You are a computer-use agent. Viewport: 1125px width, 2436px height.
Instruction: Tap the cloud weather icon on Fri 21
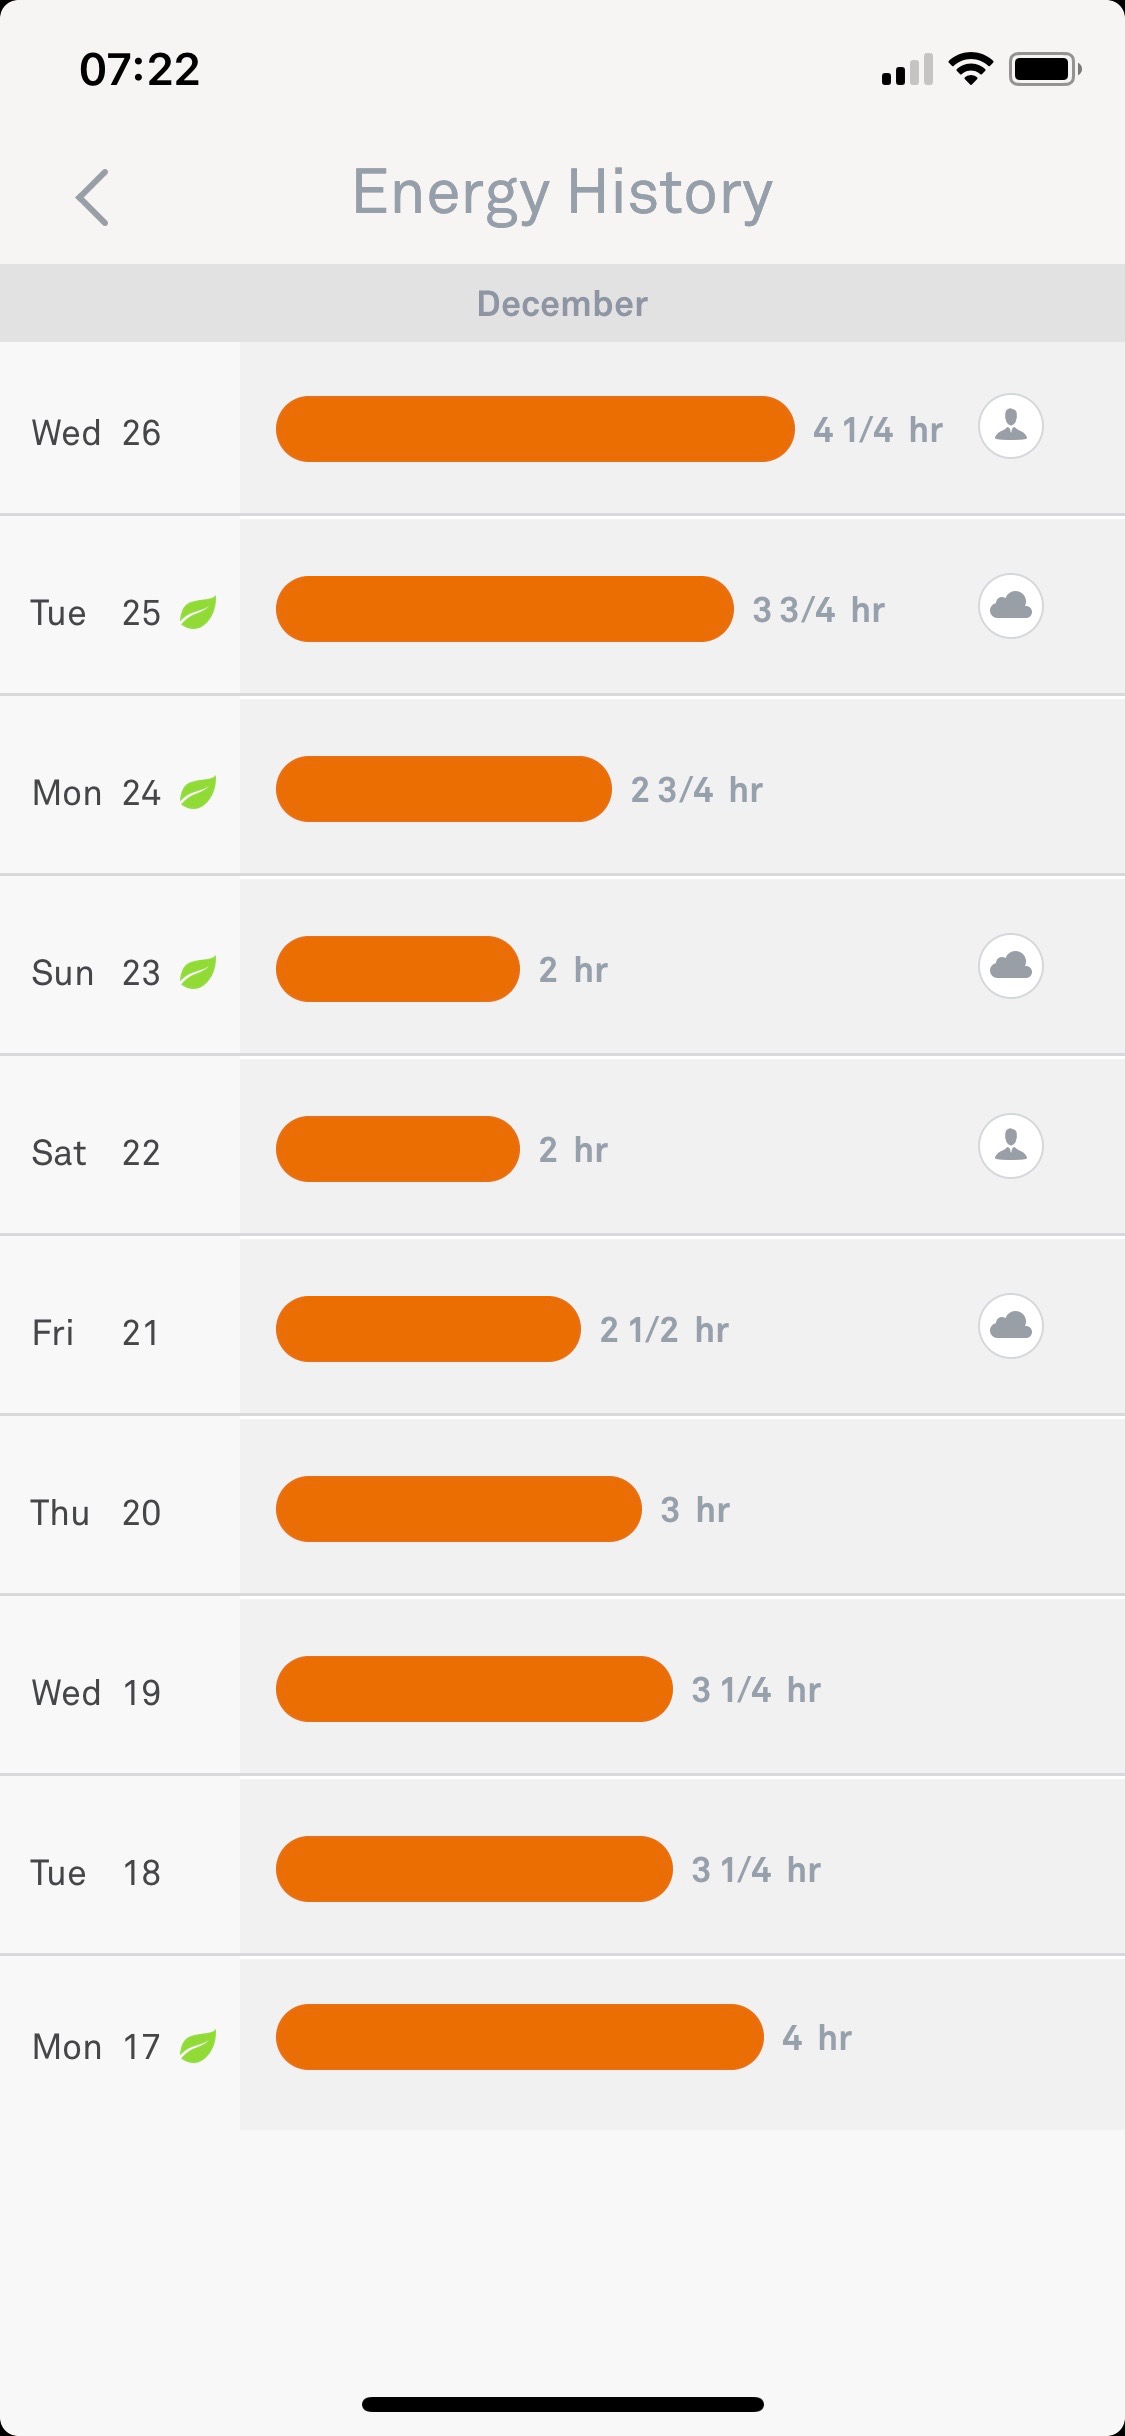coord(1010,1326)
